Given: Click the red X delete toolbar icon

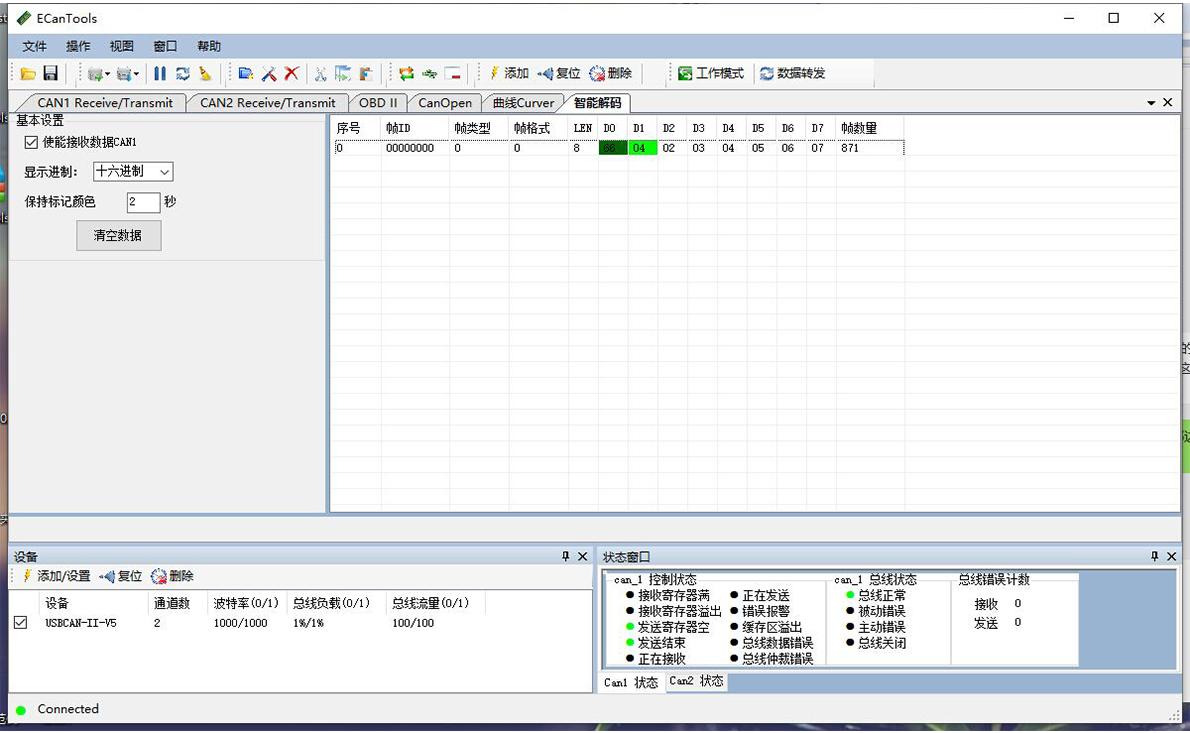Looking at the screenshot, I should 291,74.
